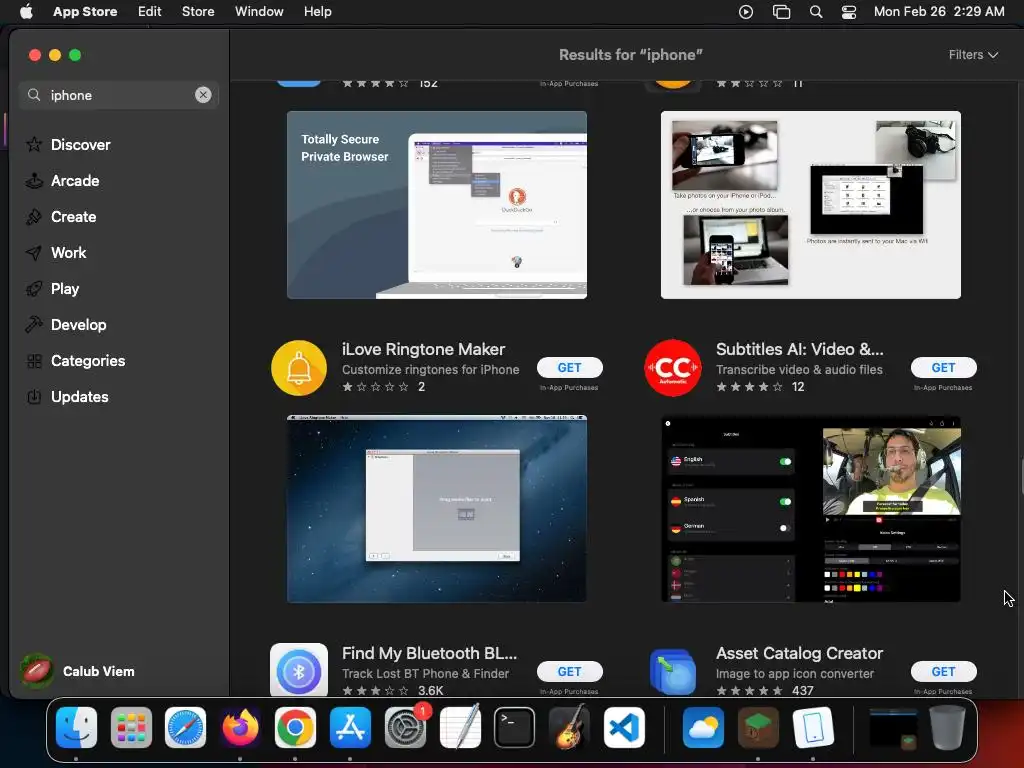1024x768 pixels.
Task: Open Launchpad from the Dock
Action: tap(131, 727)
